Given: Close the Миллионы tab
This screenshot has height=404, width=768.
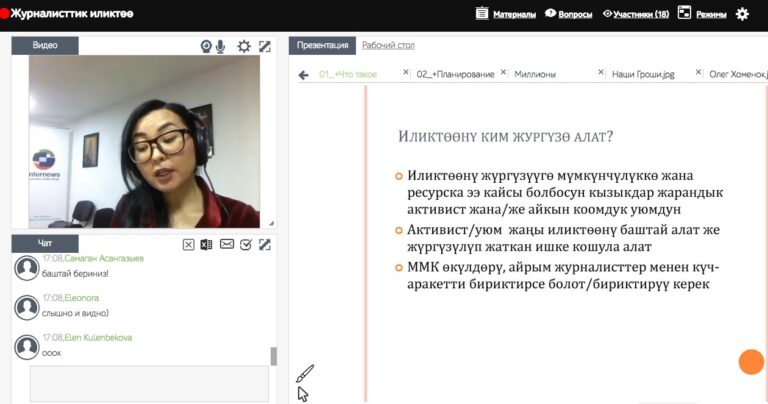Looking at the screenshot, I should 600,72.
